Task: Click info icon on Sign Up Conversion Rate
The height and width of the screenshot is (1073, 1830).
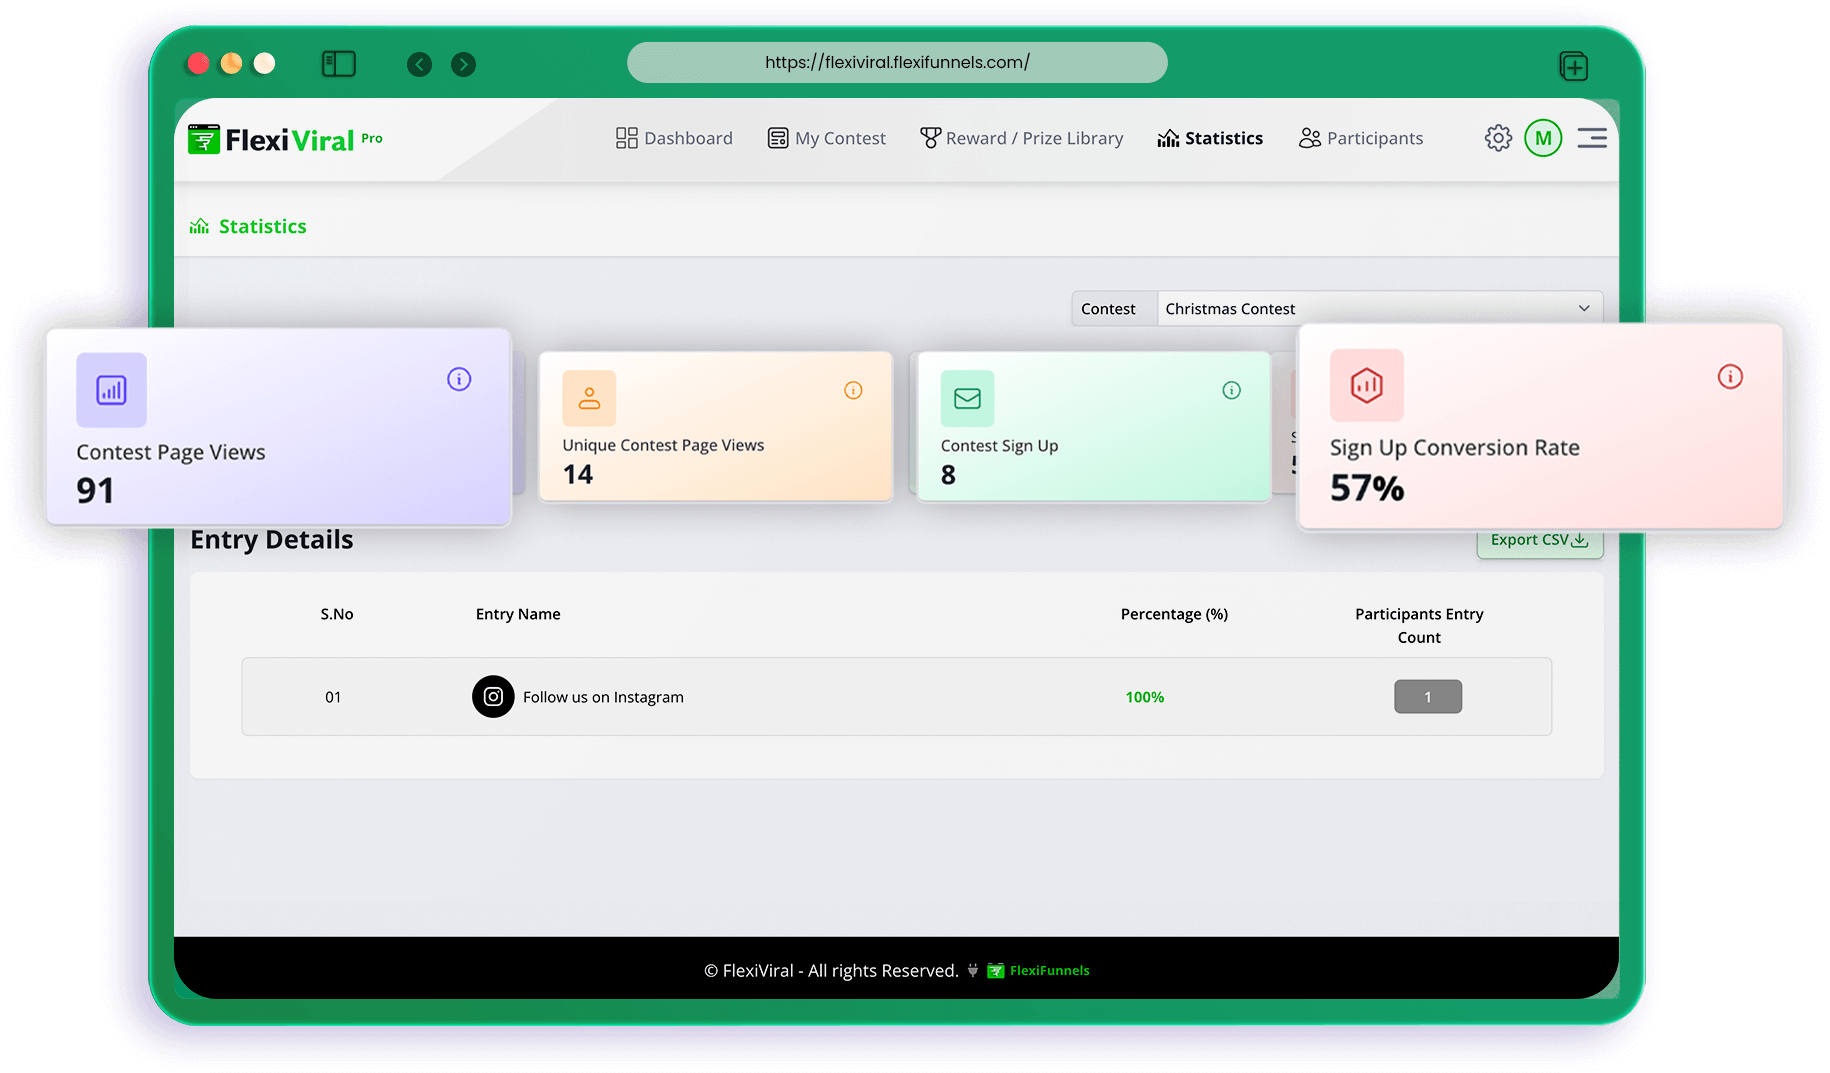Action: pos(1730,376)
